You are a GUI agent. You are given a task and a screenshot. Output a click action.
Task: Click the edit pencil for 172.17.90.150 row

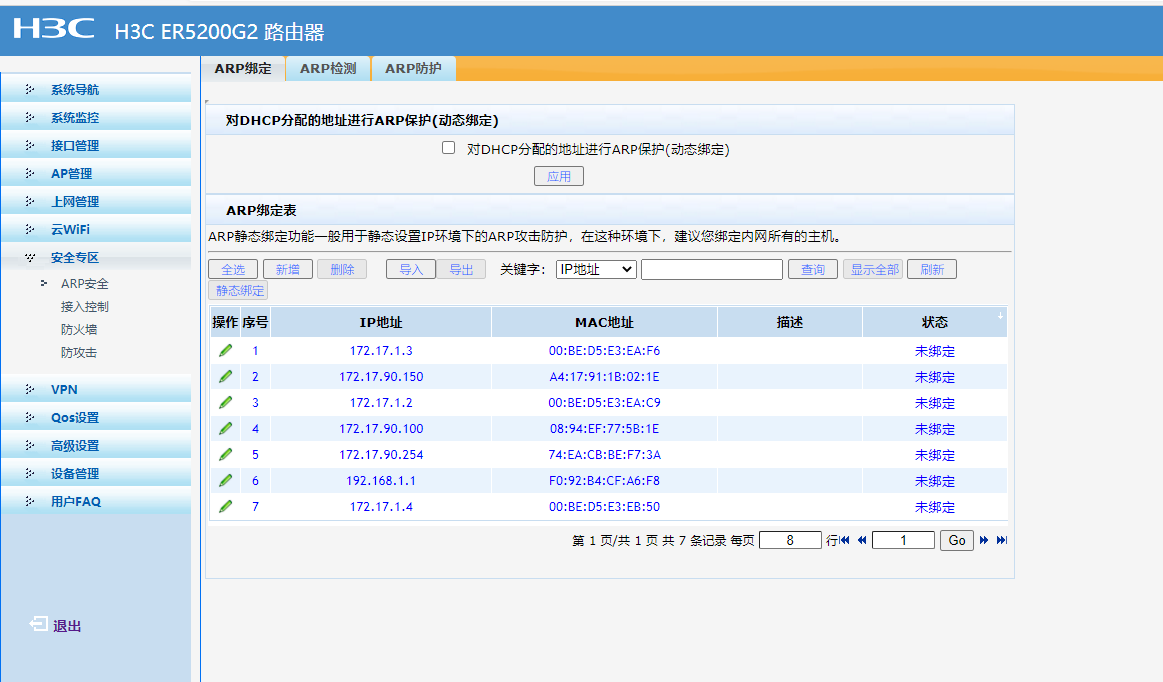click(x=225, y=376)
